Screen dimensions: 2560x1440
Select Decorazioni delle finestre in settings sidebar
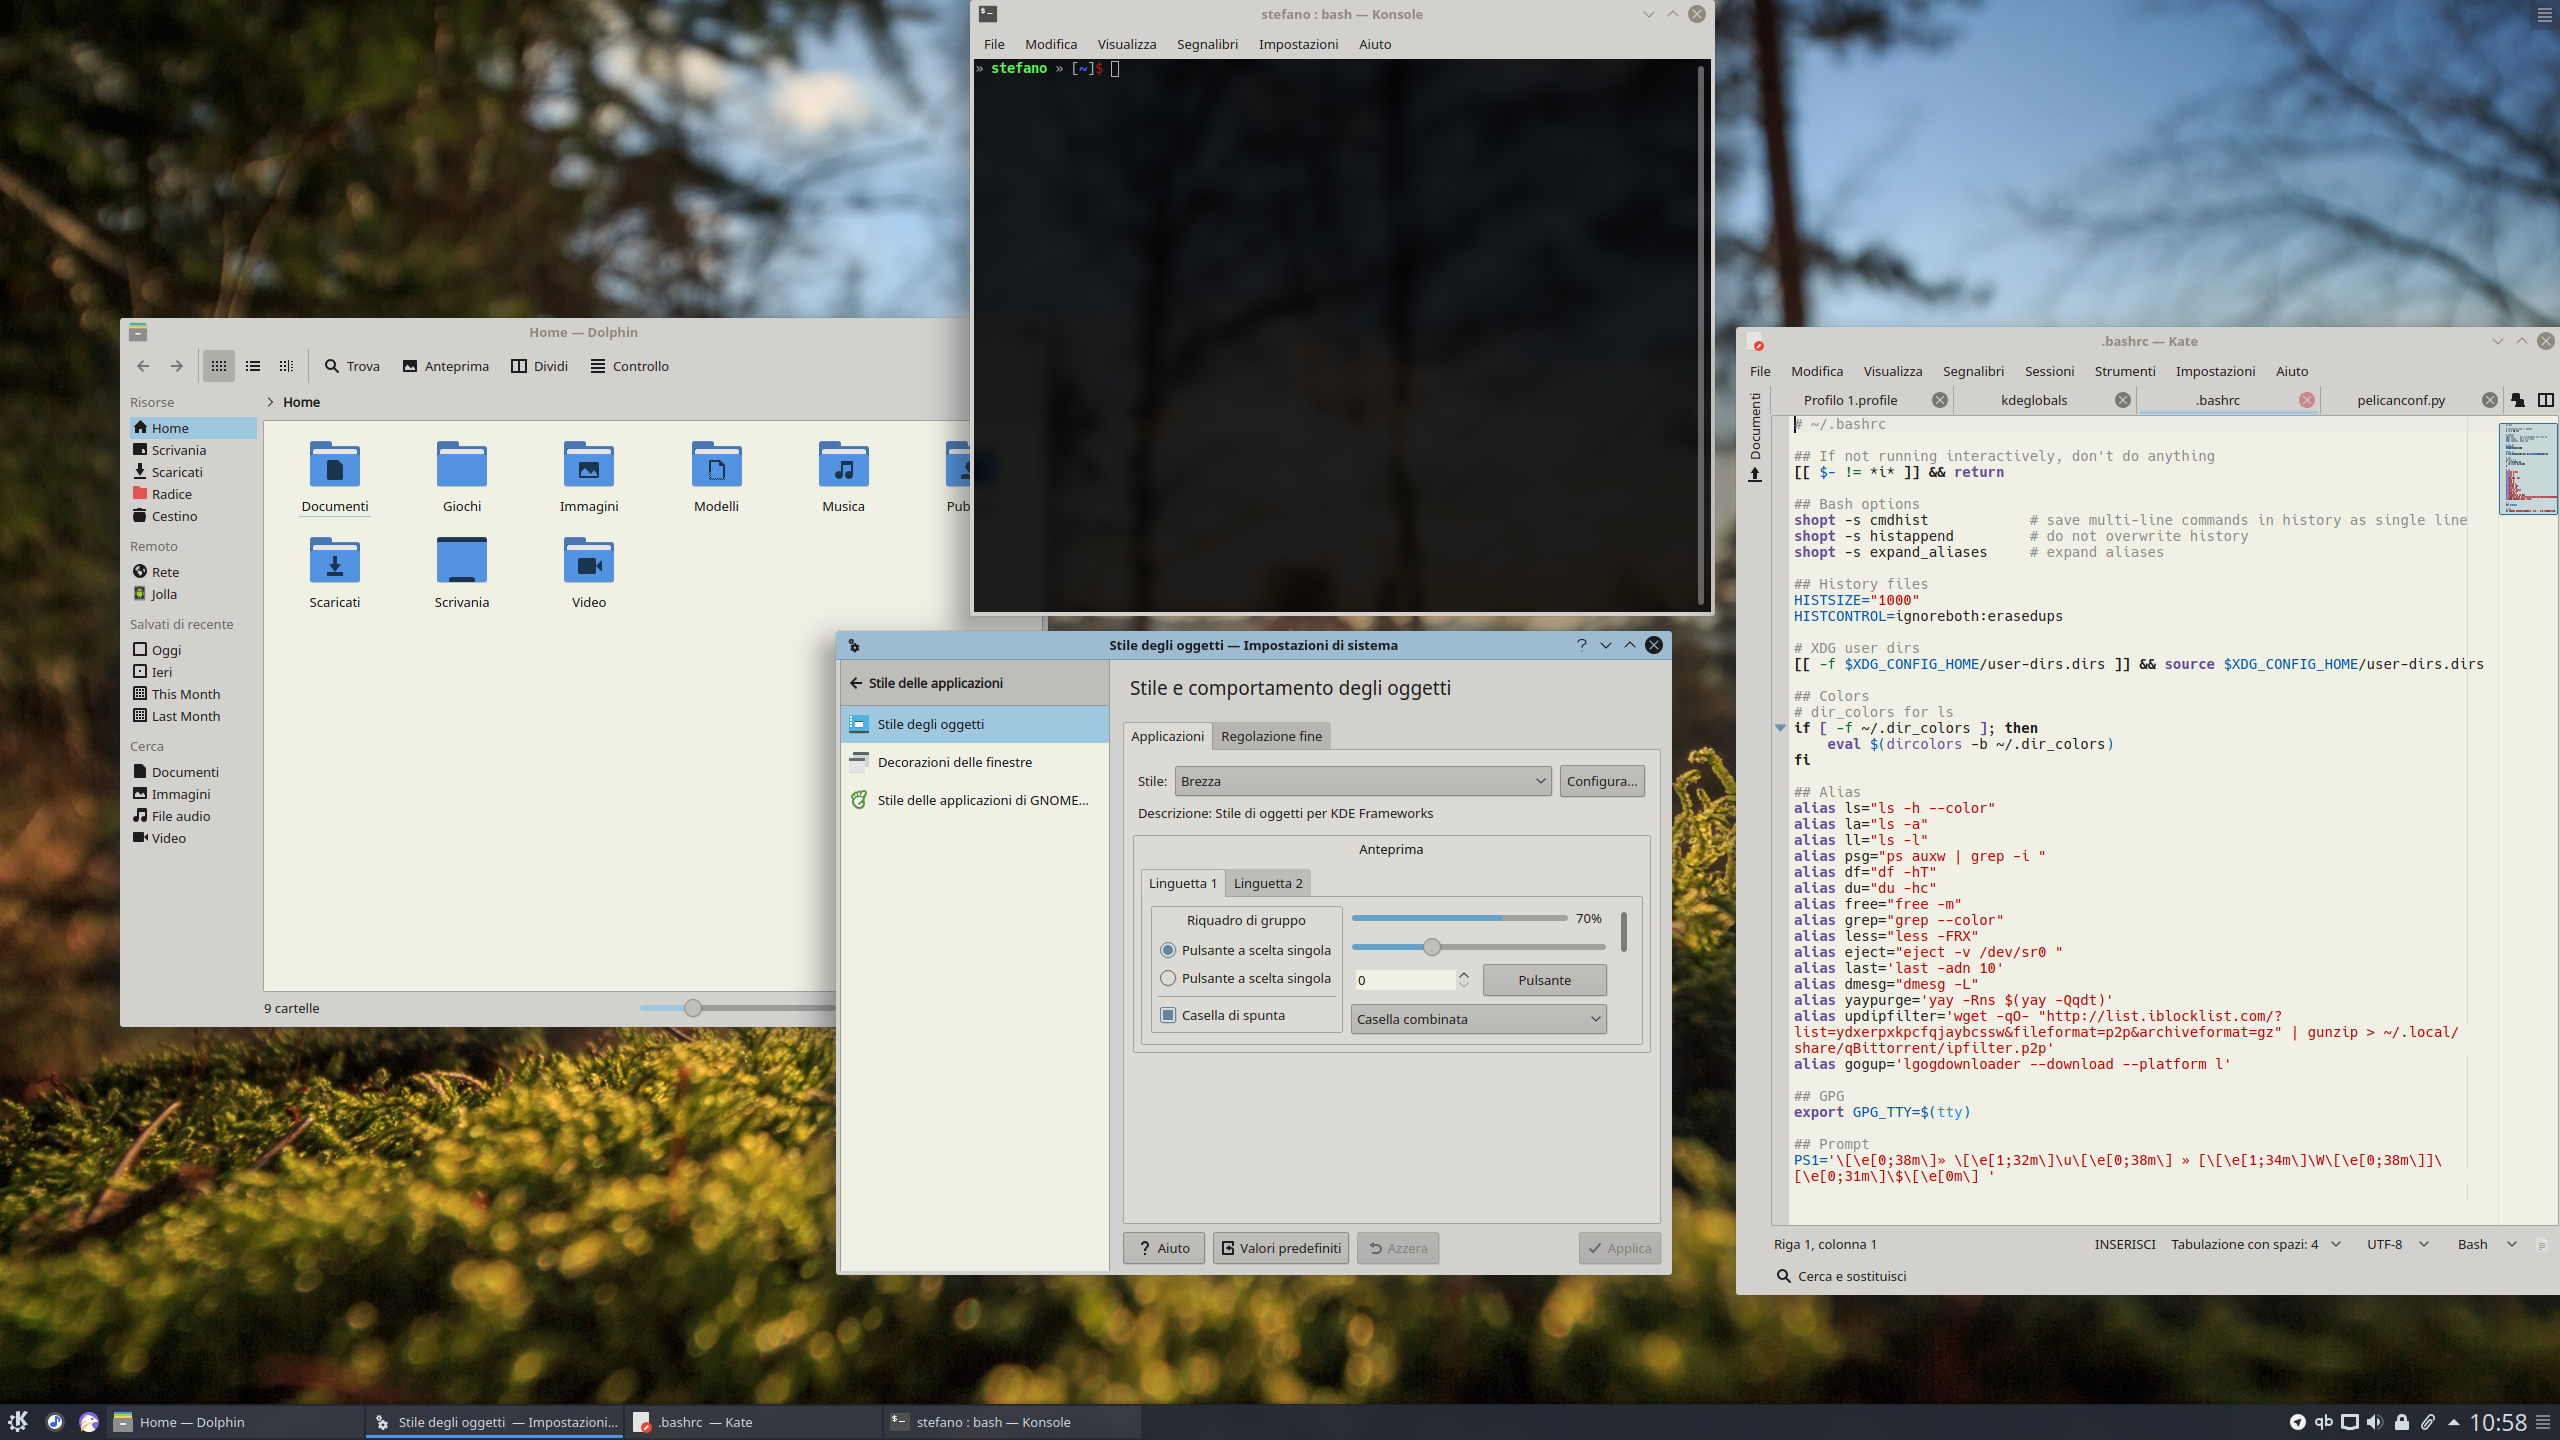coord(974,762)
